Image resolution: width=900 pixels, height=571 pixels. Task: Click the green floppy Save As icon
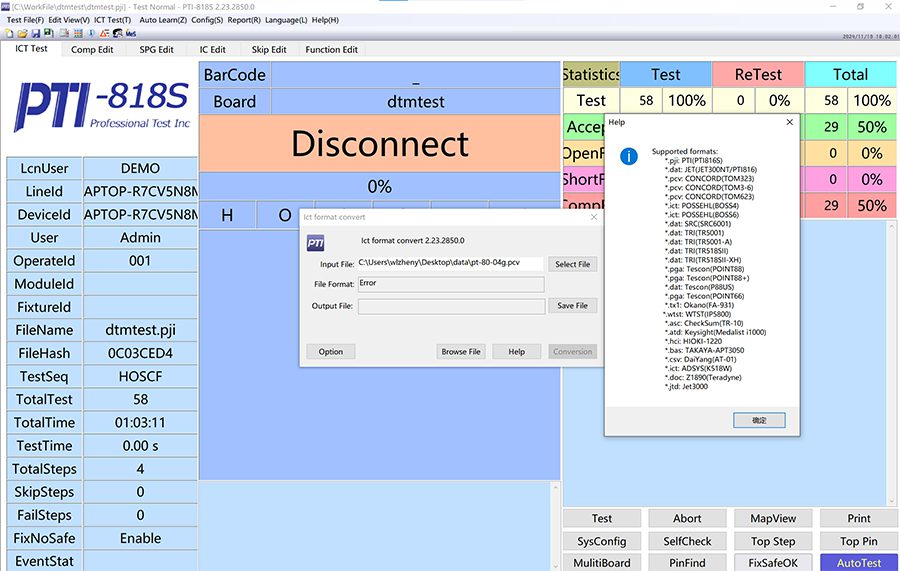click(x=49, y=34)
